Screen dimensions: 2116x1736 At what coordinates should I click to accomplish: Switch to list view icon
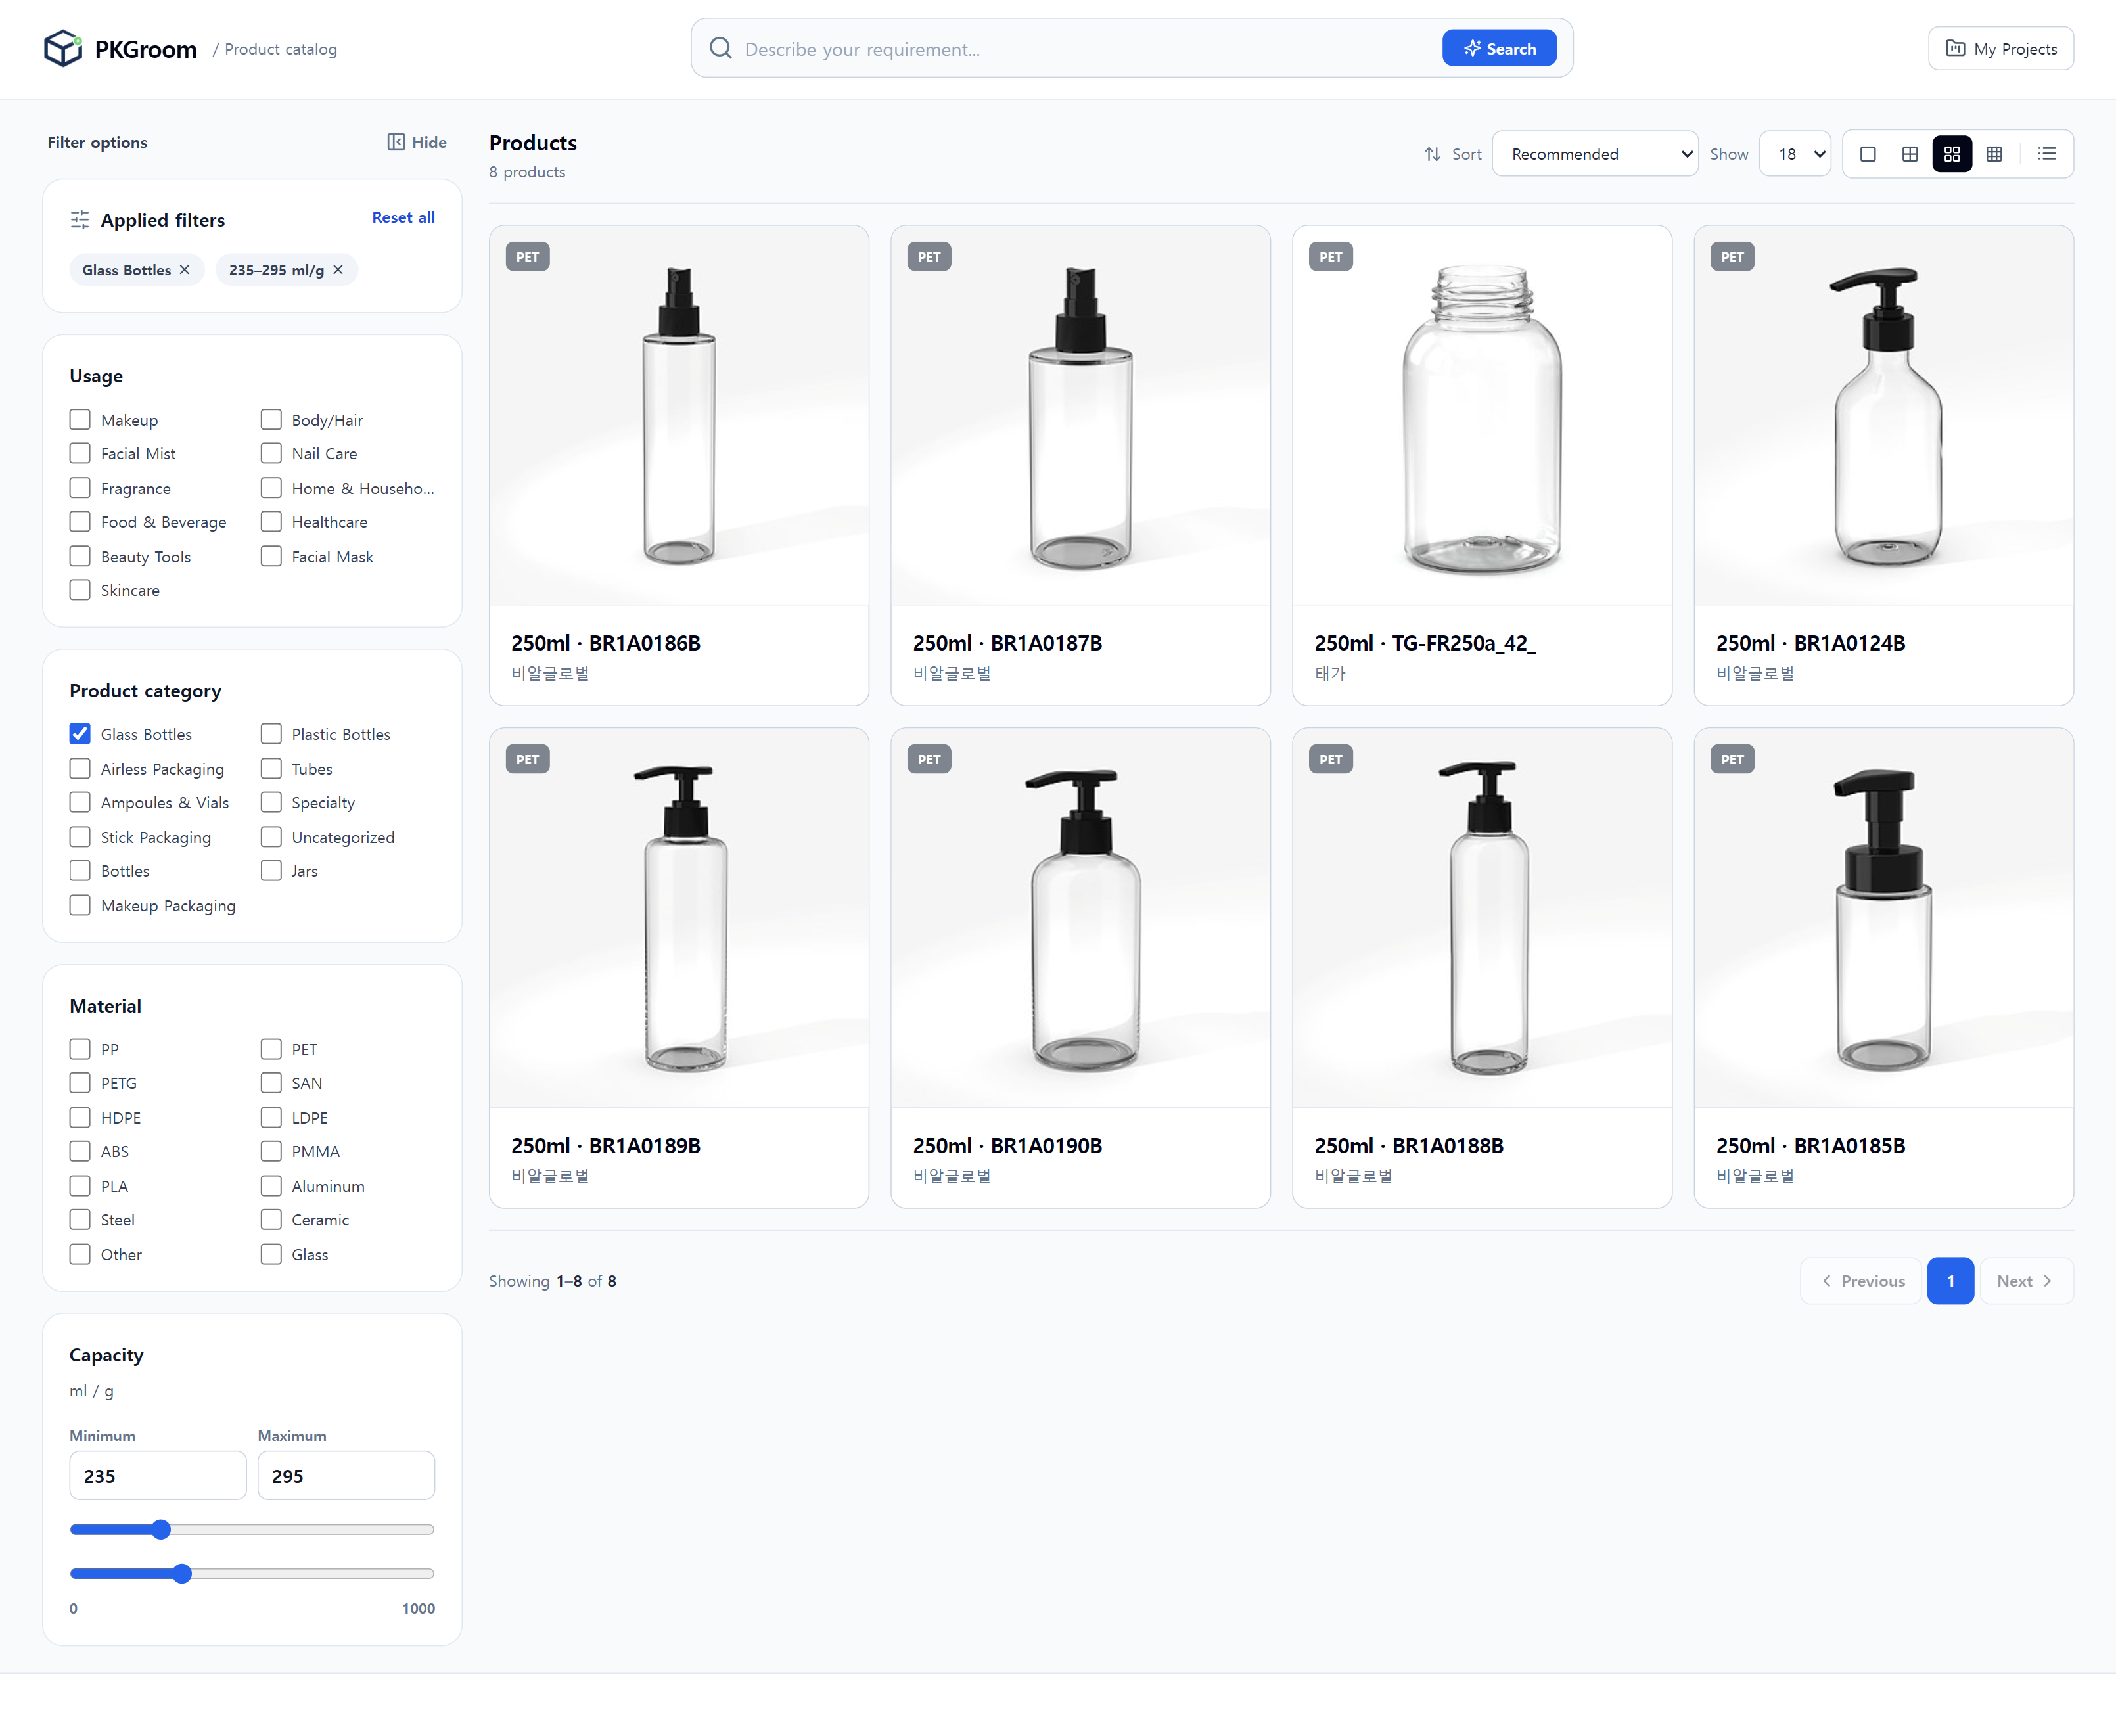[2046, 154]
